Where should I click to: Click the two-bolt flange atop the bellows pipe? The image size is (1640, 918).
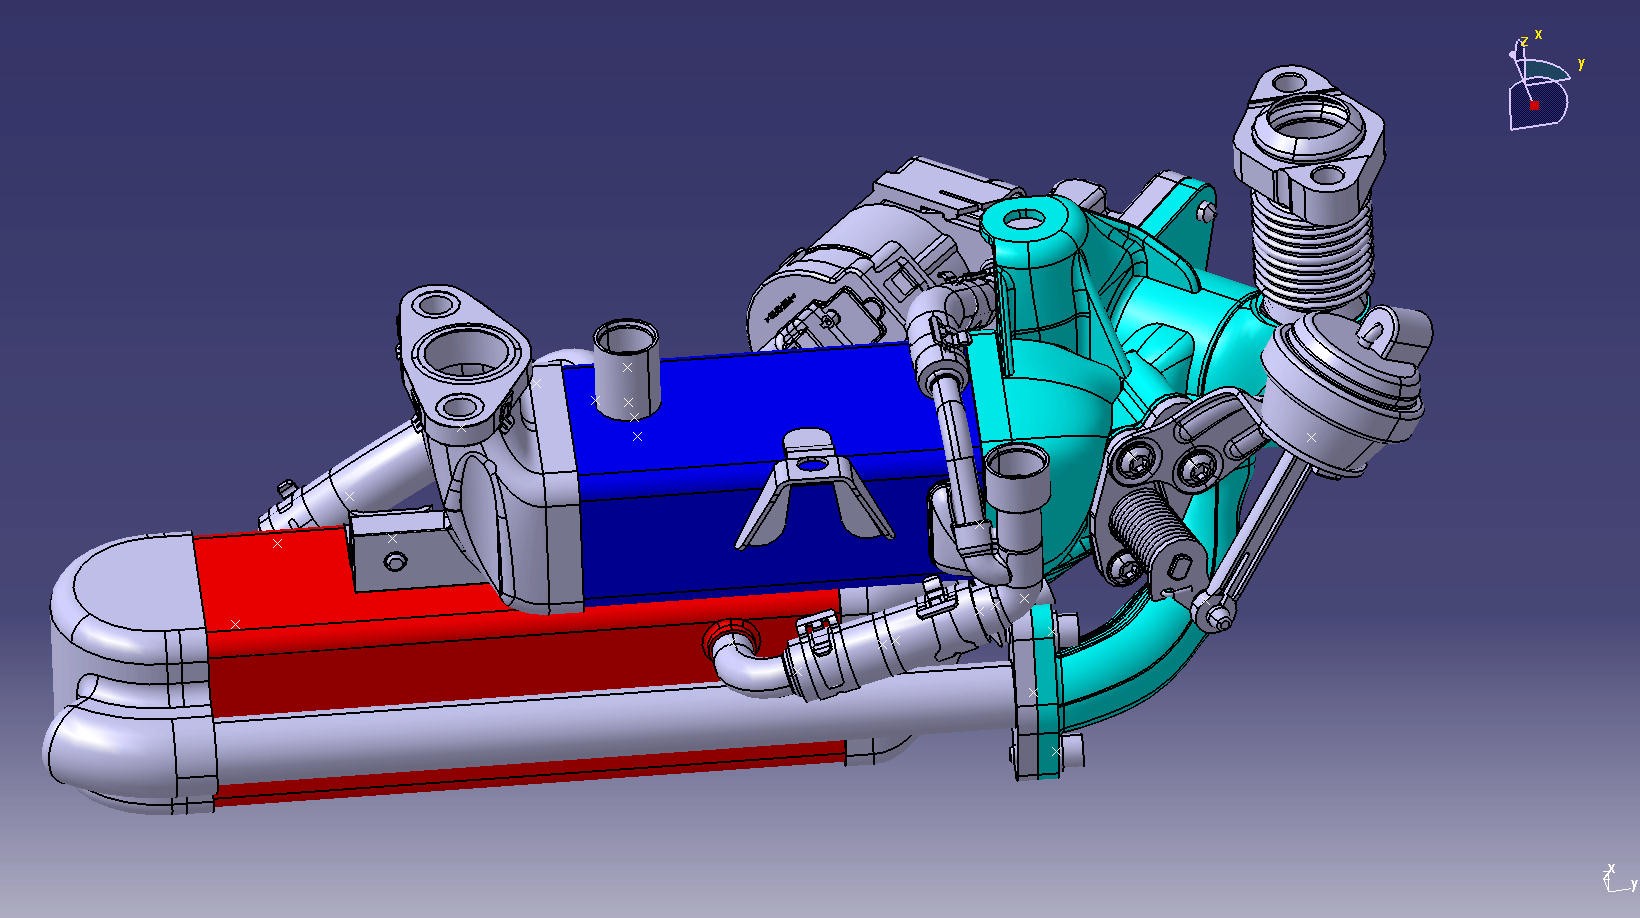(1310, 130)
